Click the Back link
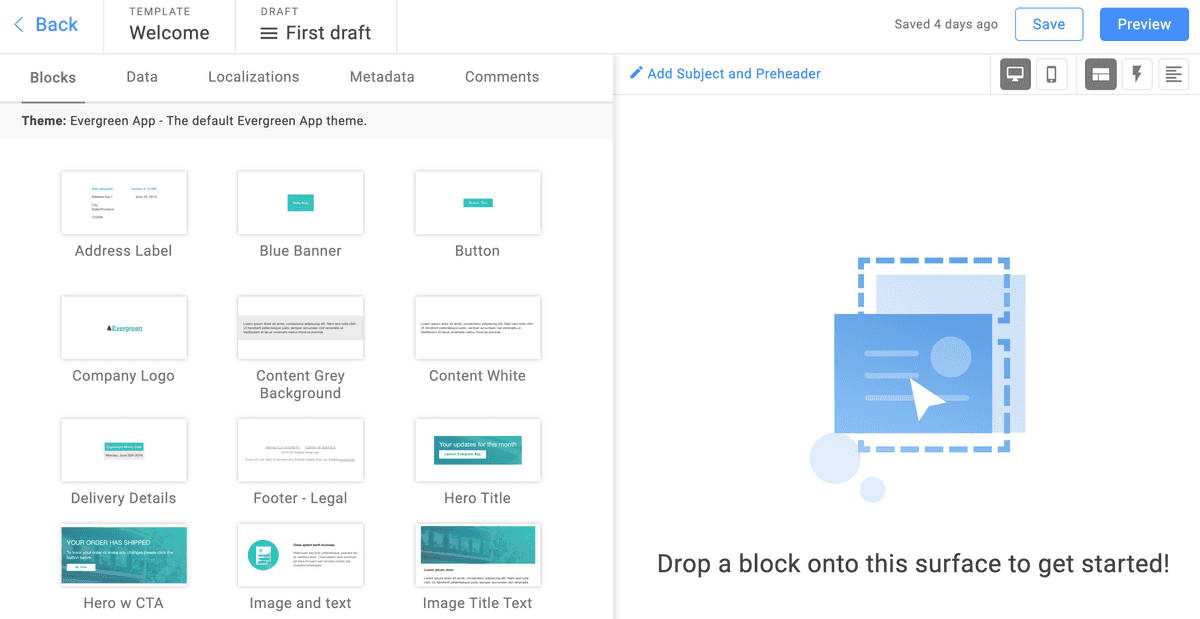 [x=50, y=24]
